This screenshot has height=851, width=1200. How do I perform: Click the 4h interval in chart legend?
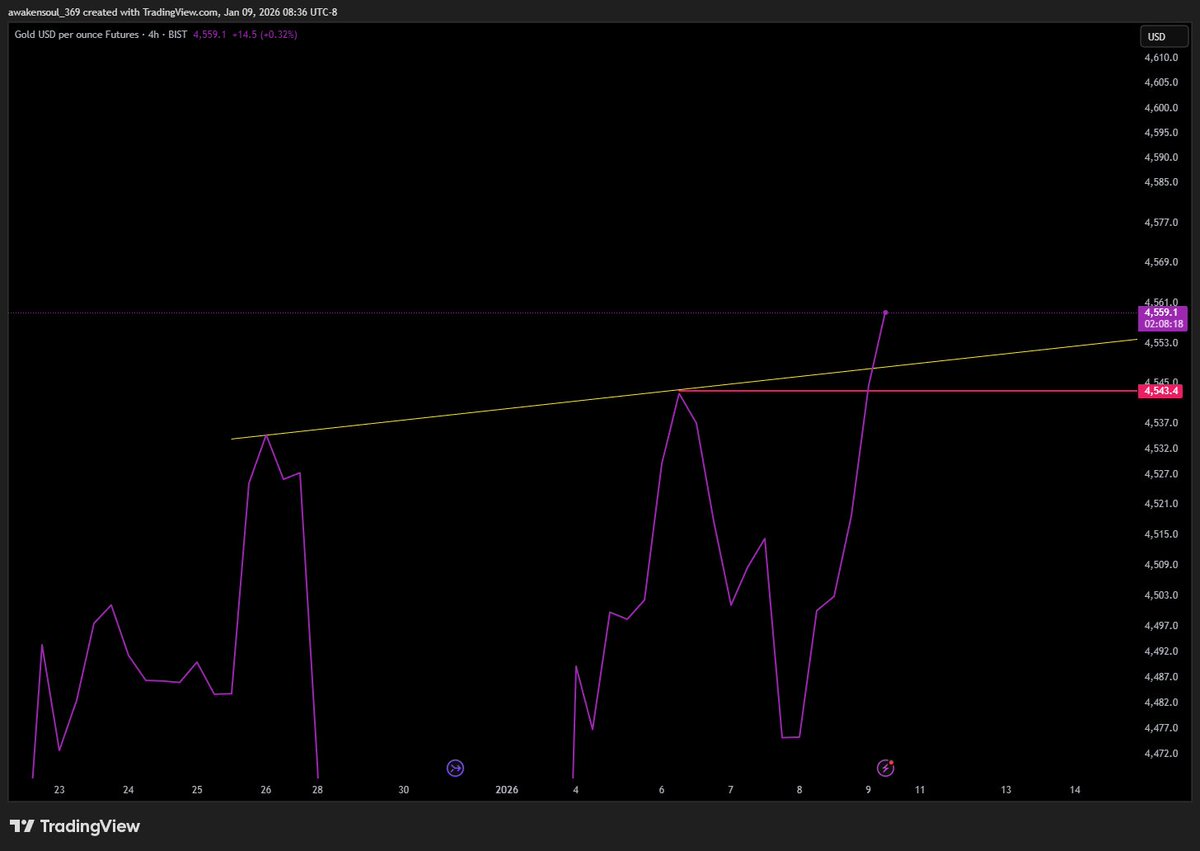tap(153, 34)
